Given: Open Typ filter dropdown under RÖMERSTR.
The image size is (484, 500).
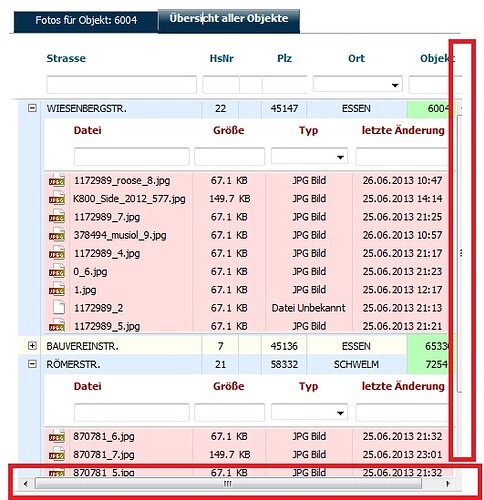Looking at the screenshot, I should (x=340, y=413).
